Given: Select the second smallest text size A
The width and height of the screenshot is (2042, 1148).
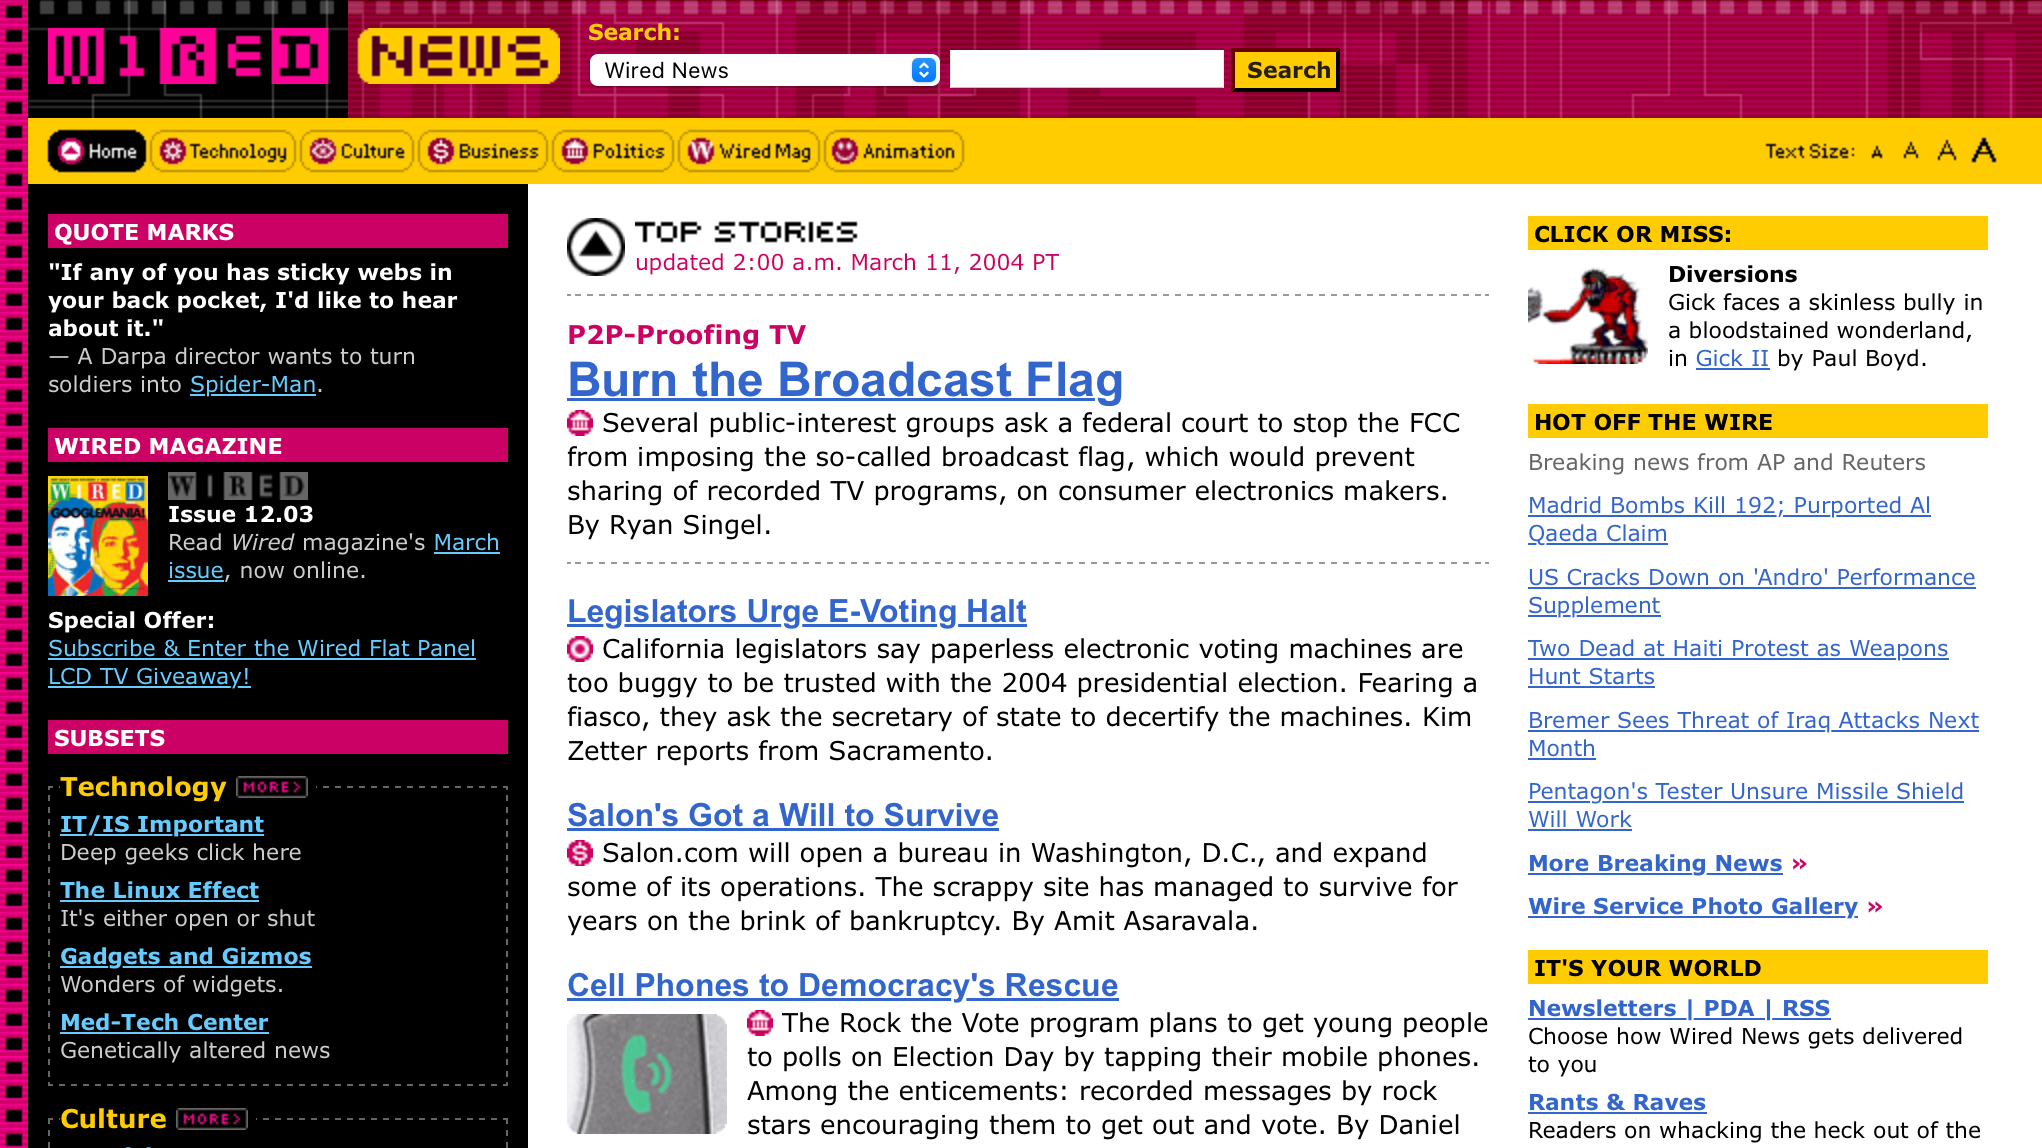Looking at the screenshot, I should coord(1911,151).
